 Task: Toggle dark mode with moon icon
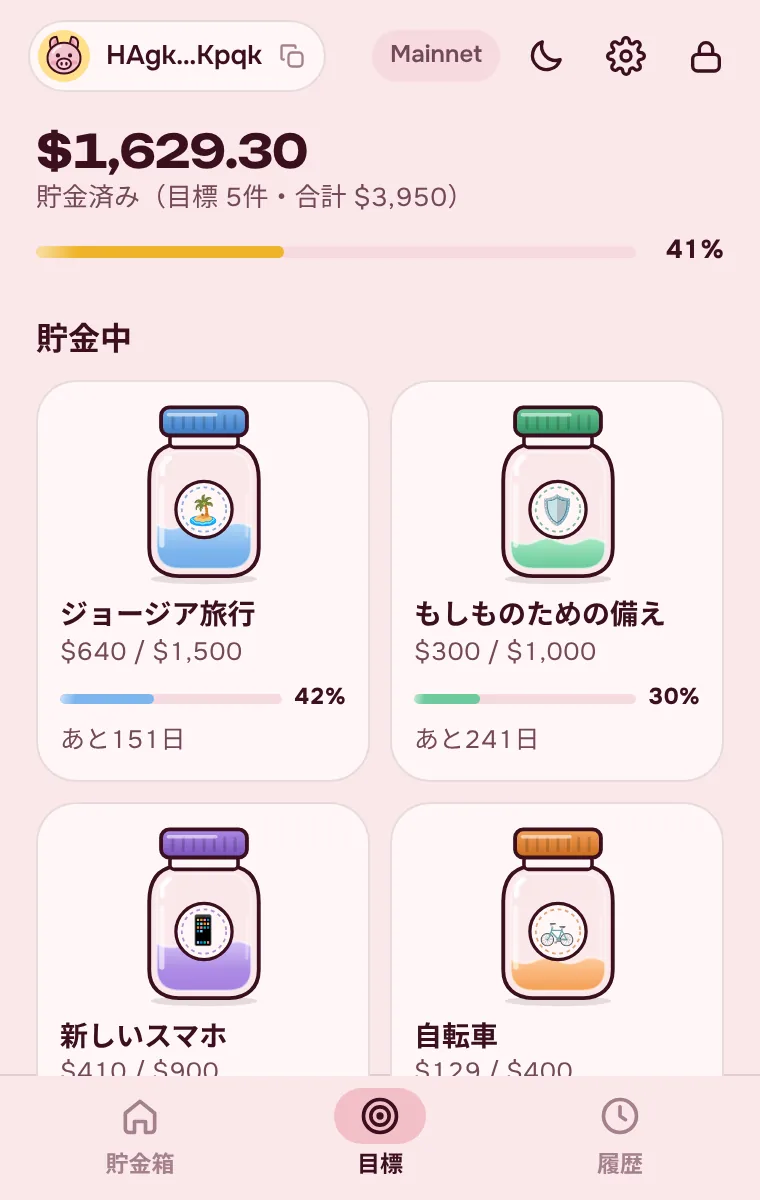click(x=546, y=56)
